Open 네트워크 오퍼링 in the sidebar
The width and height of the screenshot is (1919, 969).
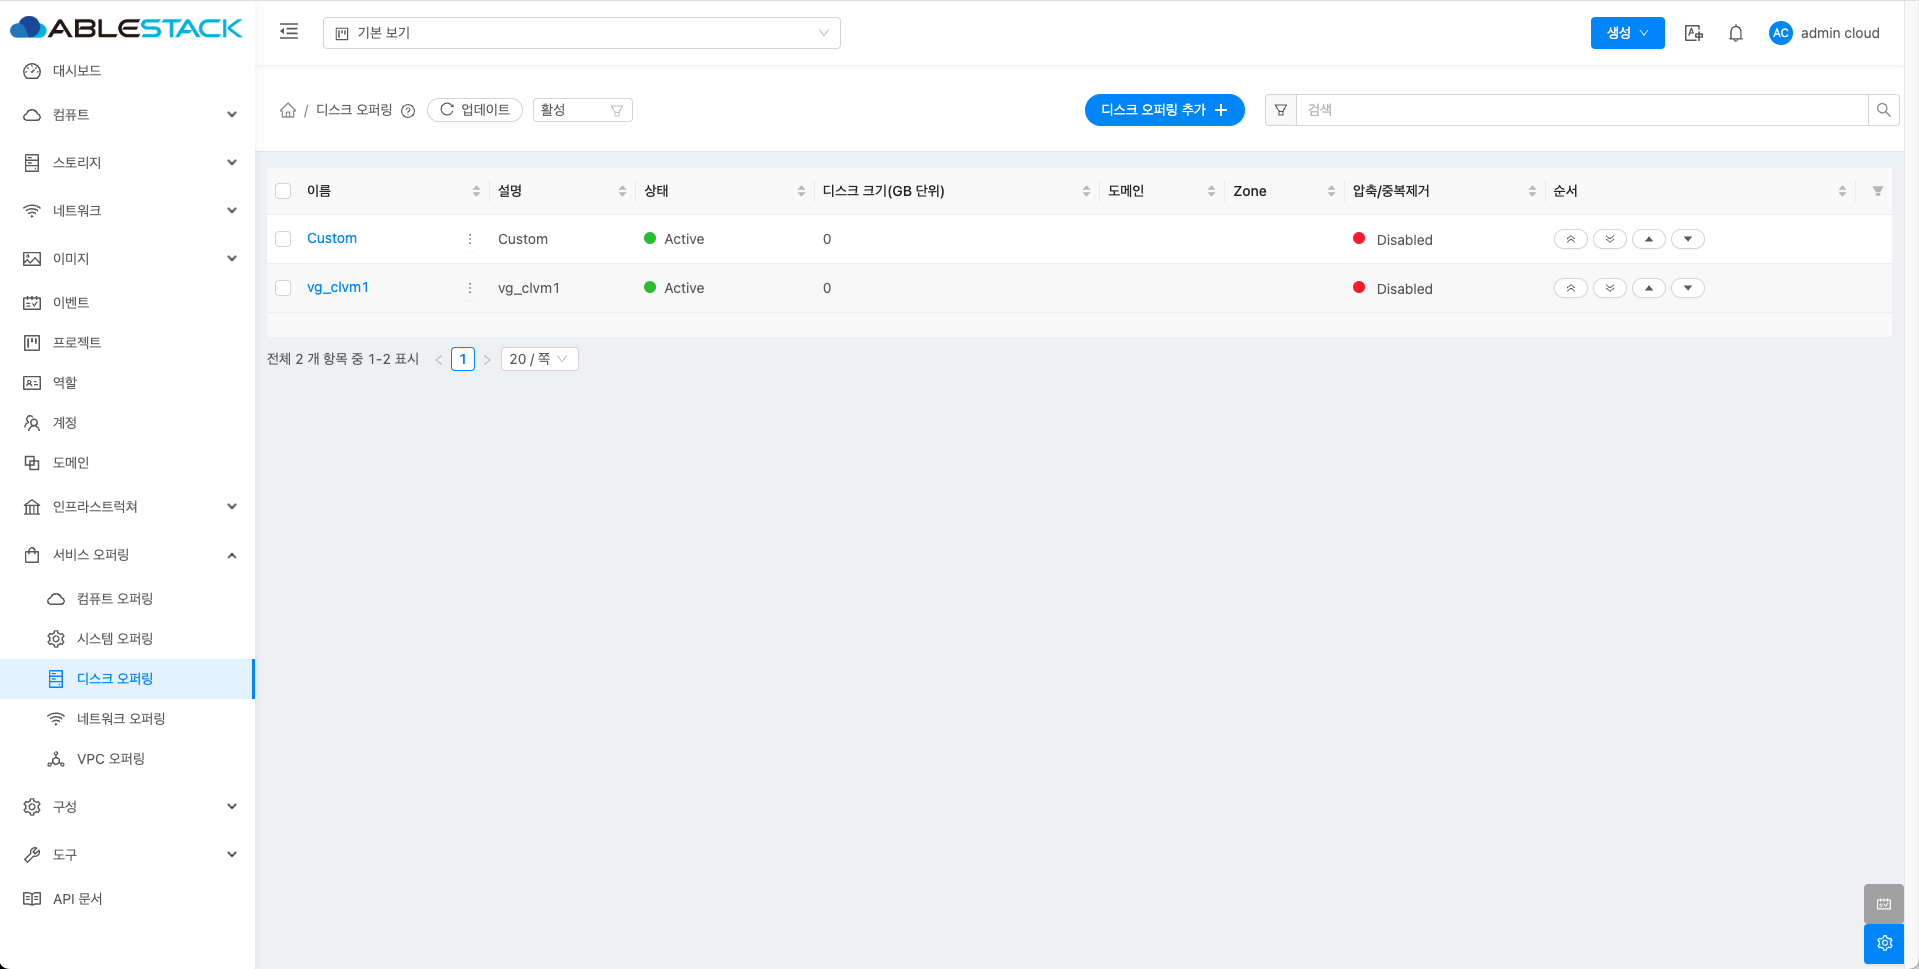pos(121,719)
